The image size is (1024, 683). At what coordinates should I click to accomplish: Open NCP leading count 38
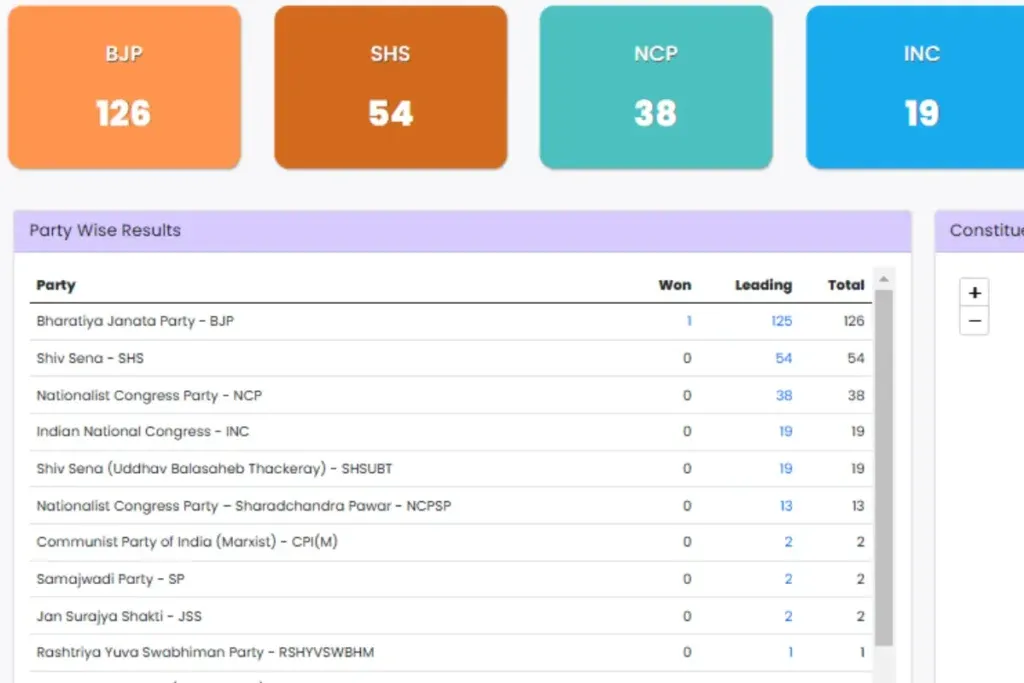[784, 396]
